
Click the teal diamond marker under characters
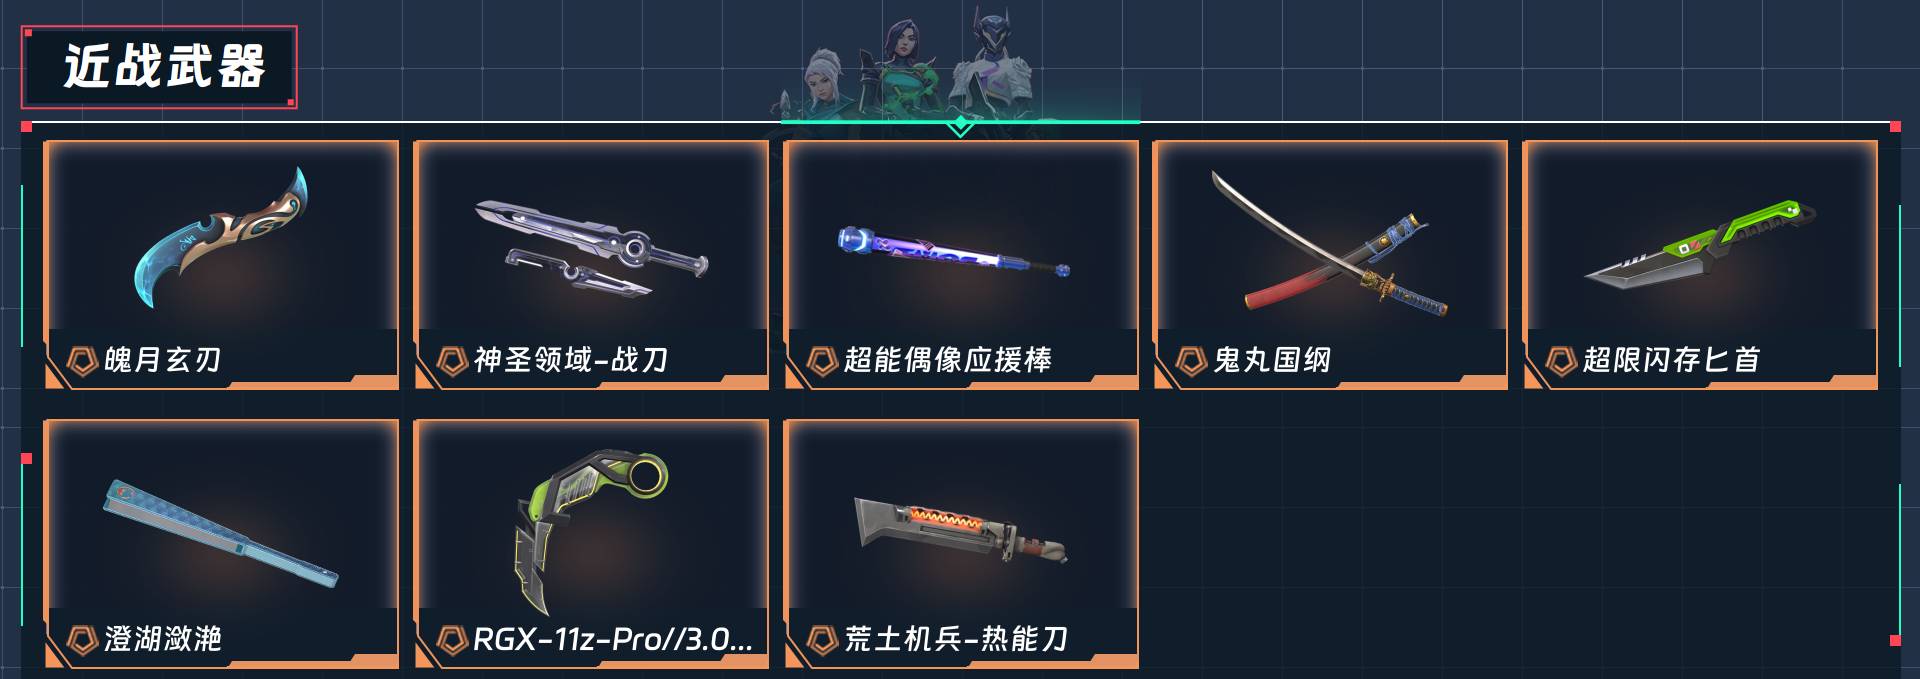pos(960,125)
